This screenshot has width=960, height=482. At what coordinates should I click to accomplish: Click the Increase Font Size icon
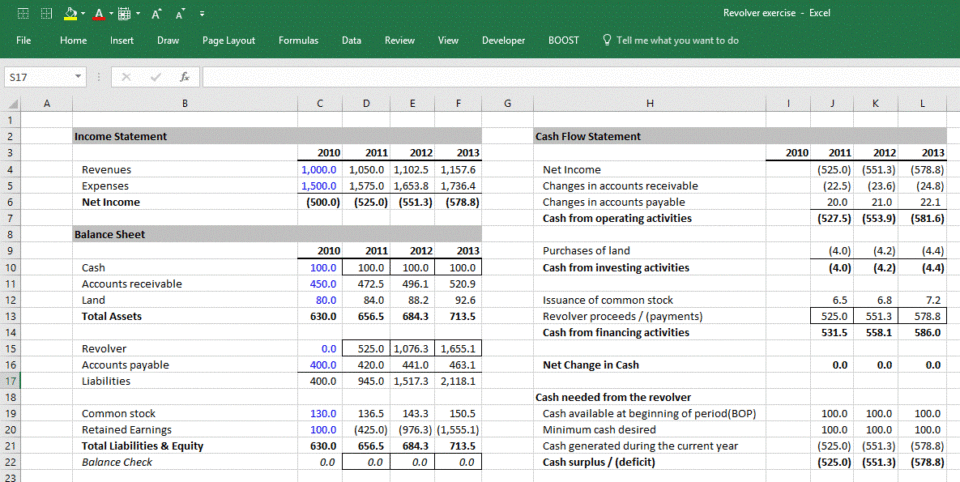click(156, 13)
